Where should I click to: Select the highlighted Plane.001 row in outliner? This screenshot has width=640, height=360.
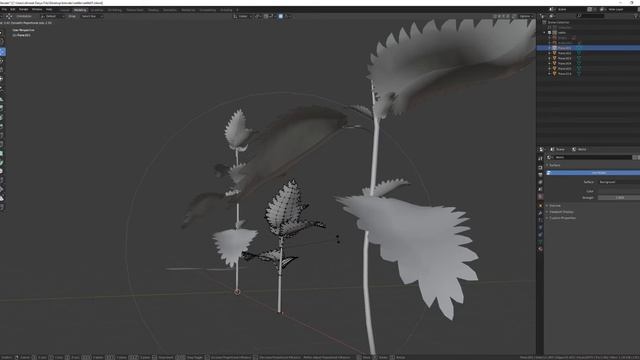click(x=588, y=48)
